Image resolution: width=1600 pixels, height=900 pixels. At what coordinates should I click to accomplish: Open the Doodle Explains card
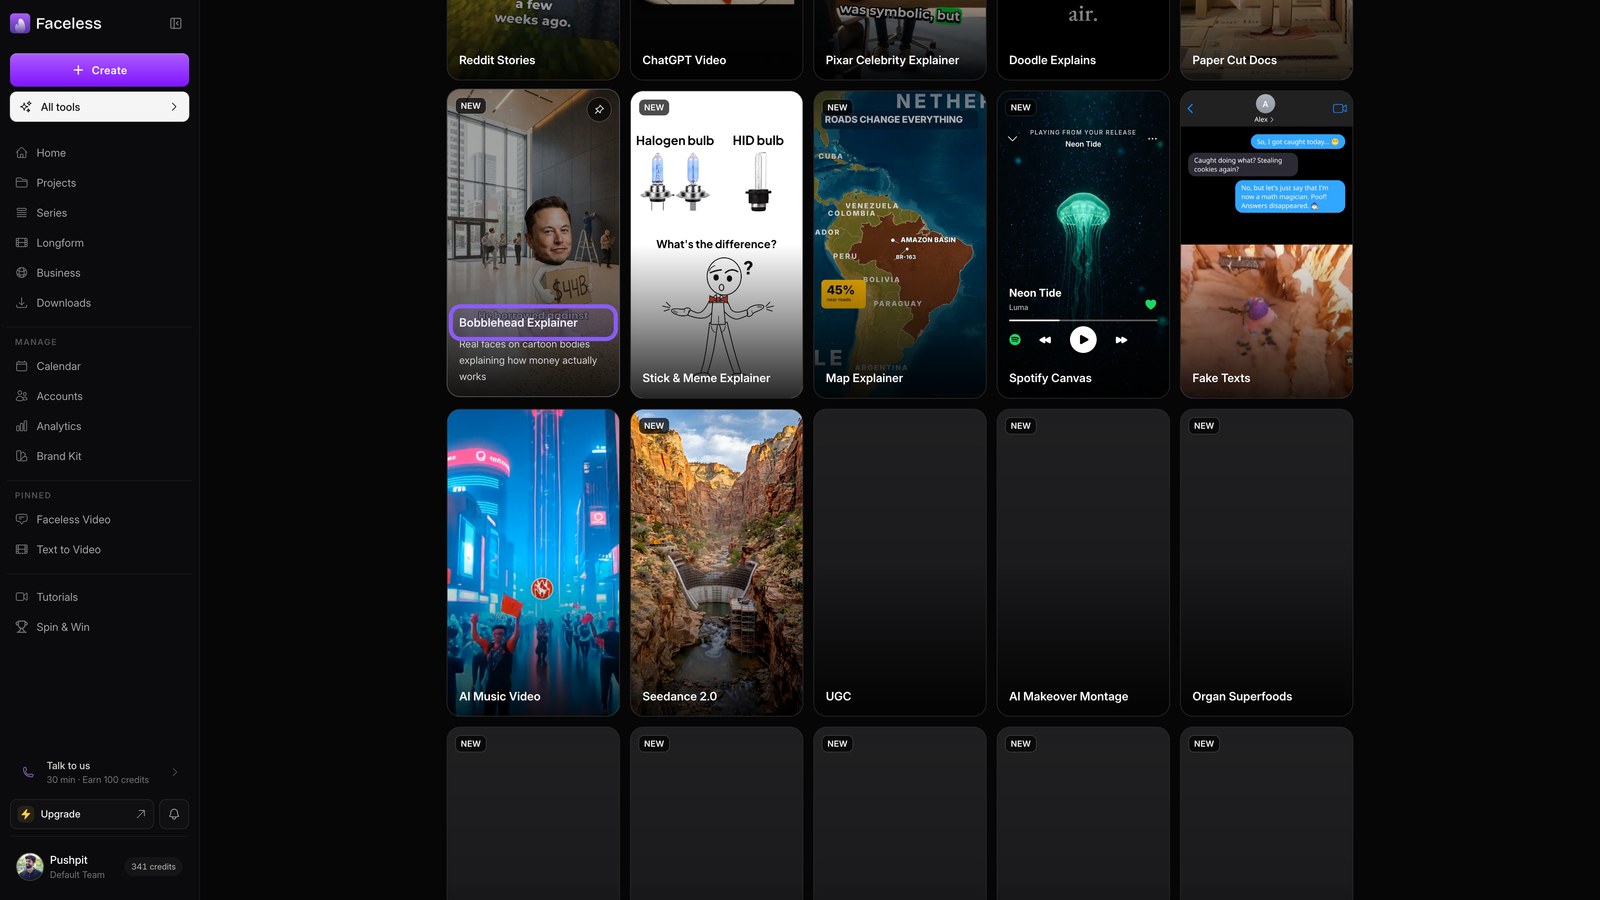(x=1083, y=40)
